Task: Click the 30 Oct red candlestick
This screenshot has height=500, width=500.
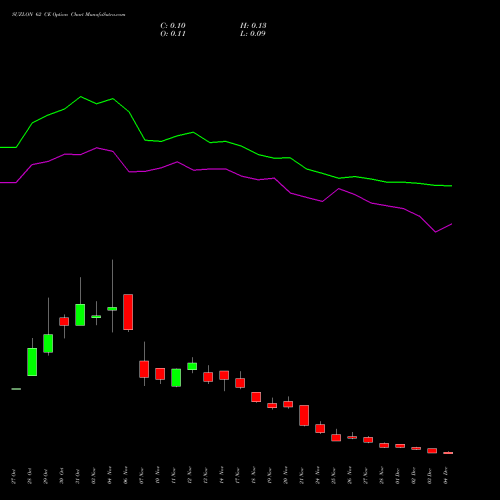Action: [x=64, y=321]
